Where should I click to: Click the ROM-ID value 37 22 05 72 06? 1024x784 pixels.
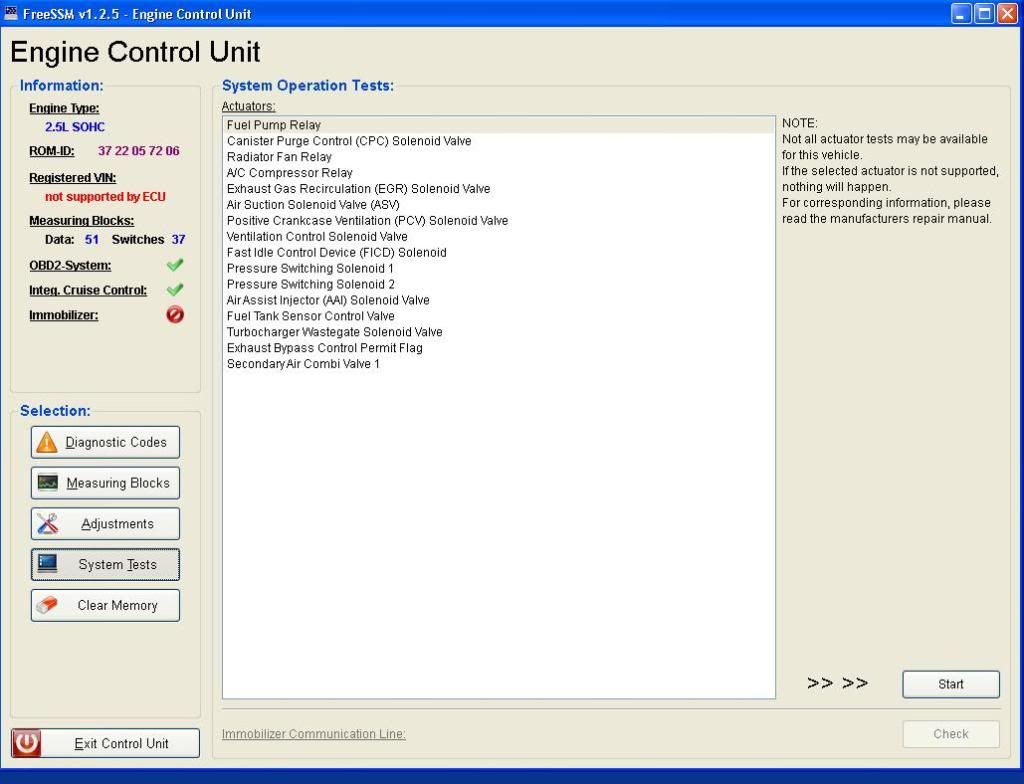pos(138,151)
